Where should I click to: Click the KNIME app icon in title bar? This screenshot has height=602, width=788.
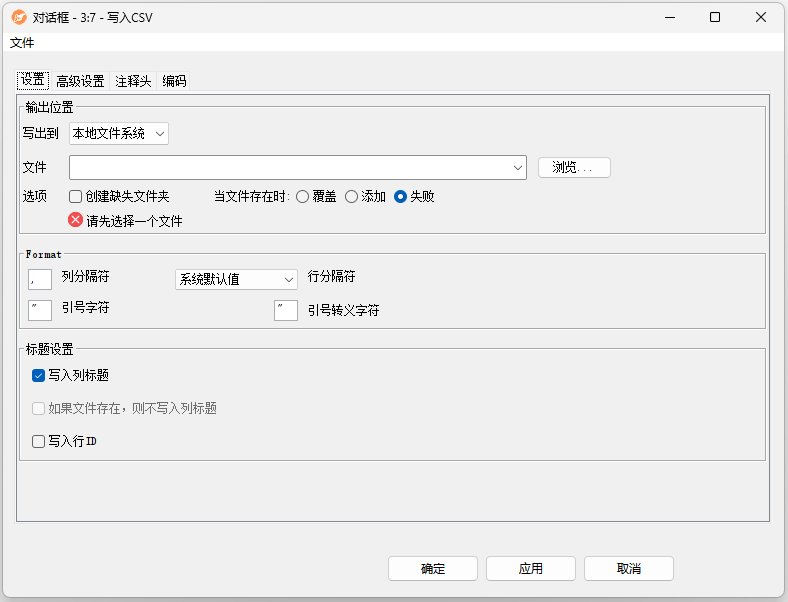point(18,17)
